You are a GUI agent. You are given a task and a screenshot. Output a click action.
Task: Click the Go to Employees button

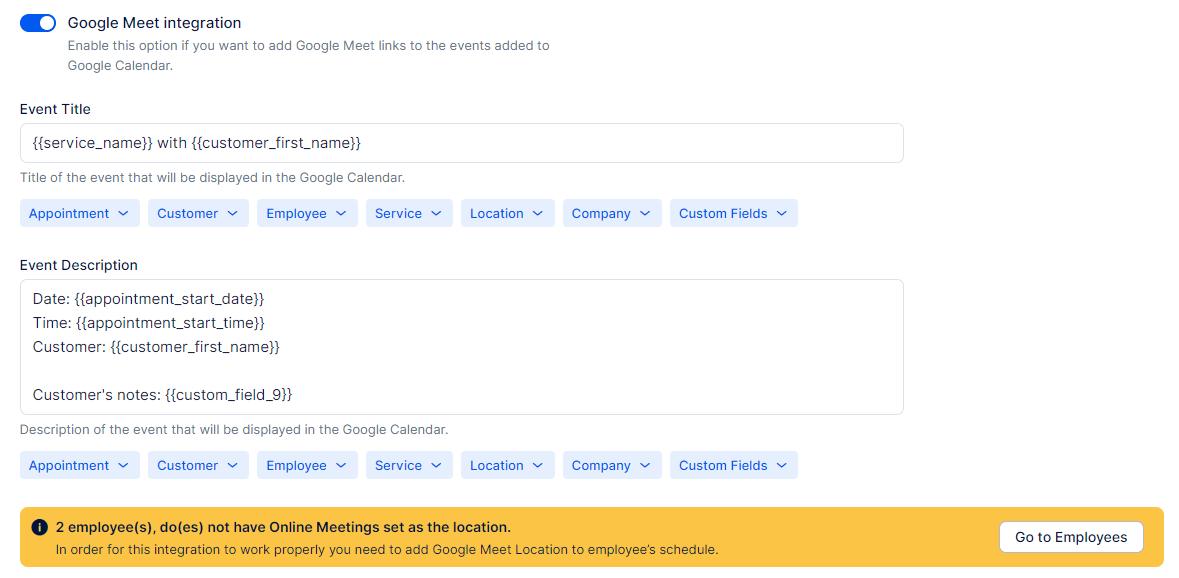click(x=1070, y=537)
